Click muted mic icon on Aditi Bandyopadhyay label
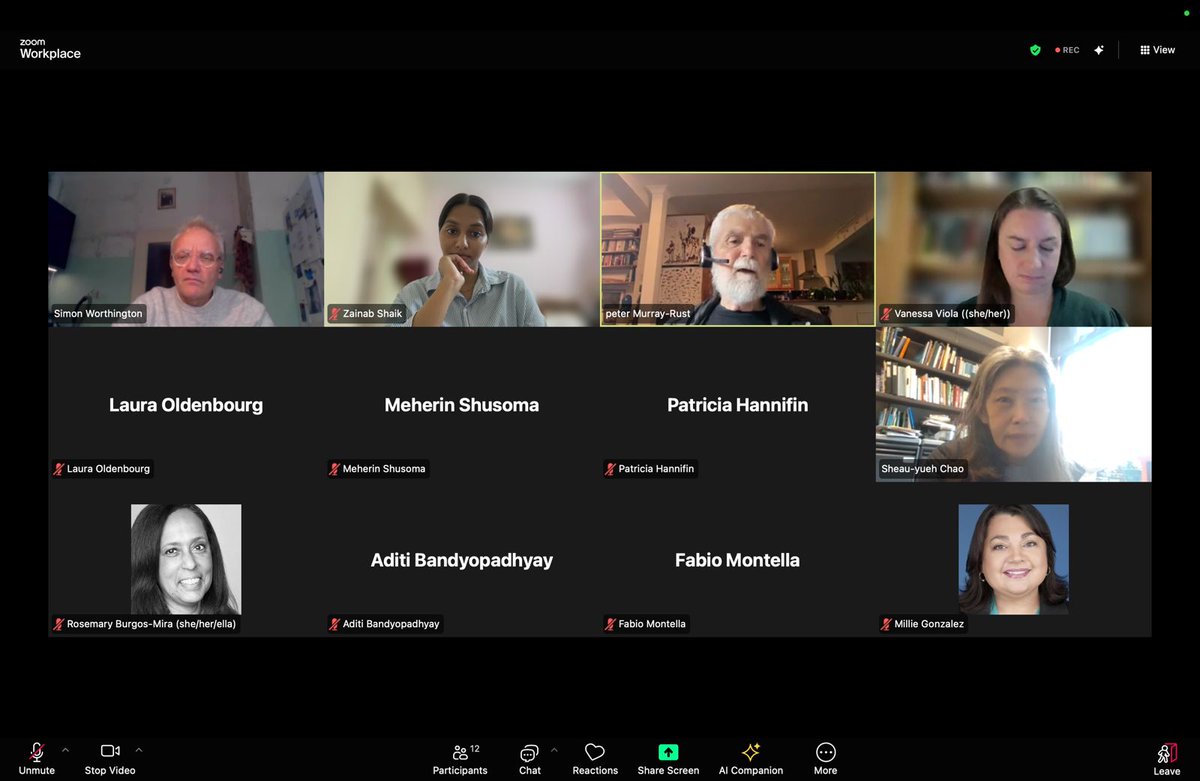 [x=335, y=623]
